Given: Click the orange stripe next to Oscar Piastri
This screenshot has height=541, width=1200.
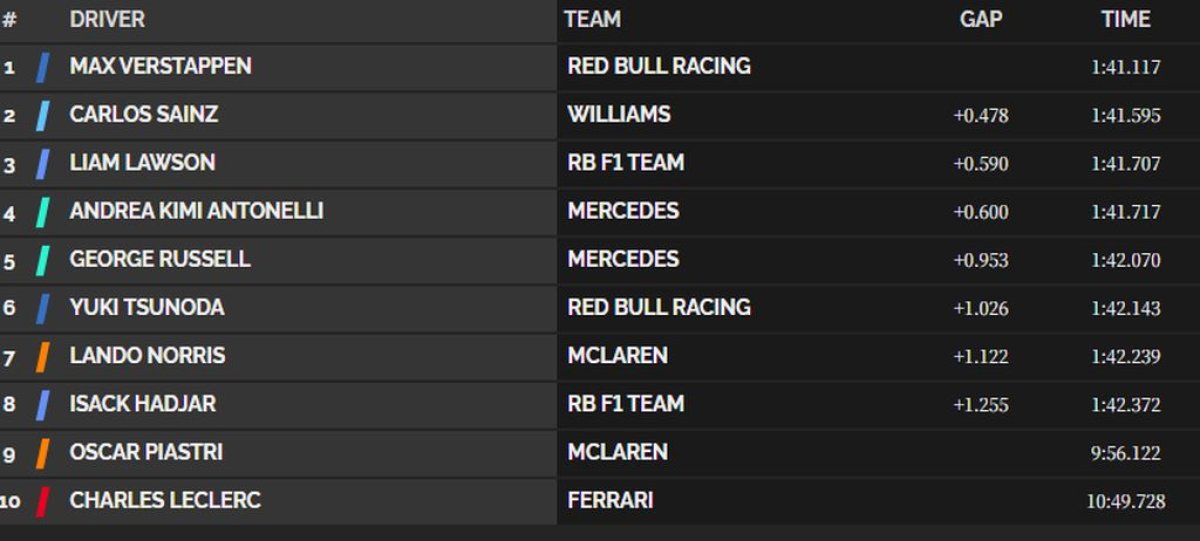Looking at the screenshot, I should 42,453.
